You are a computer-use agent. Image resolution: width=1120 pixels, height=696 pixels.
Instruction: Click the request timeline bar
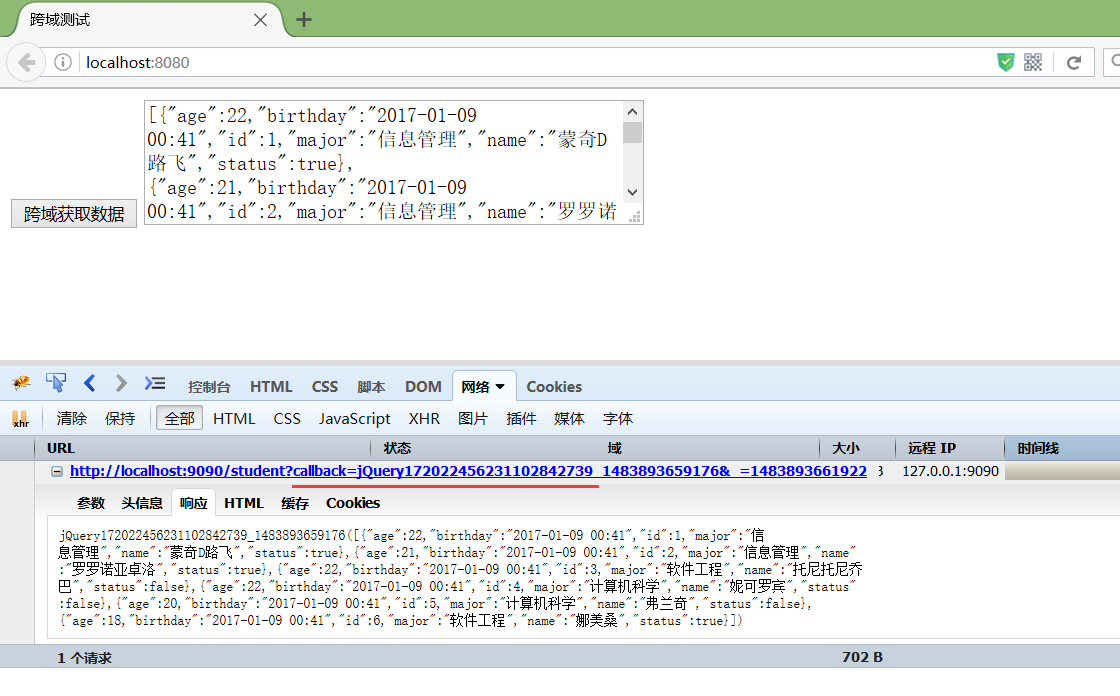[1062, 471]
